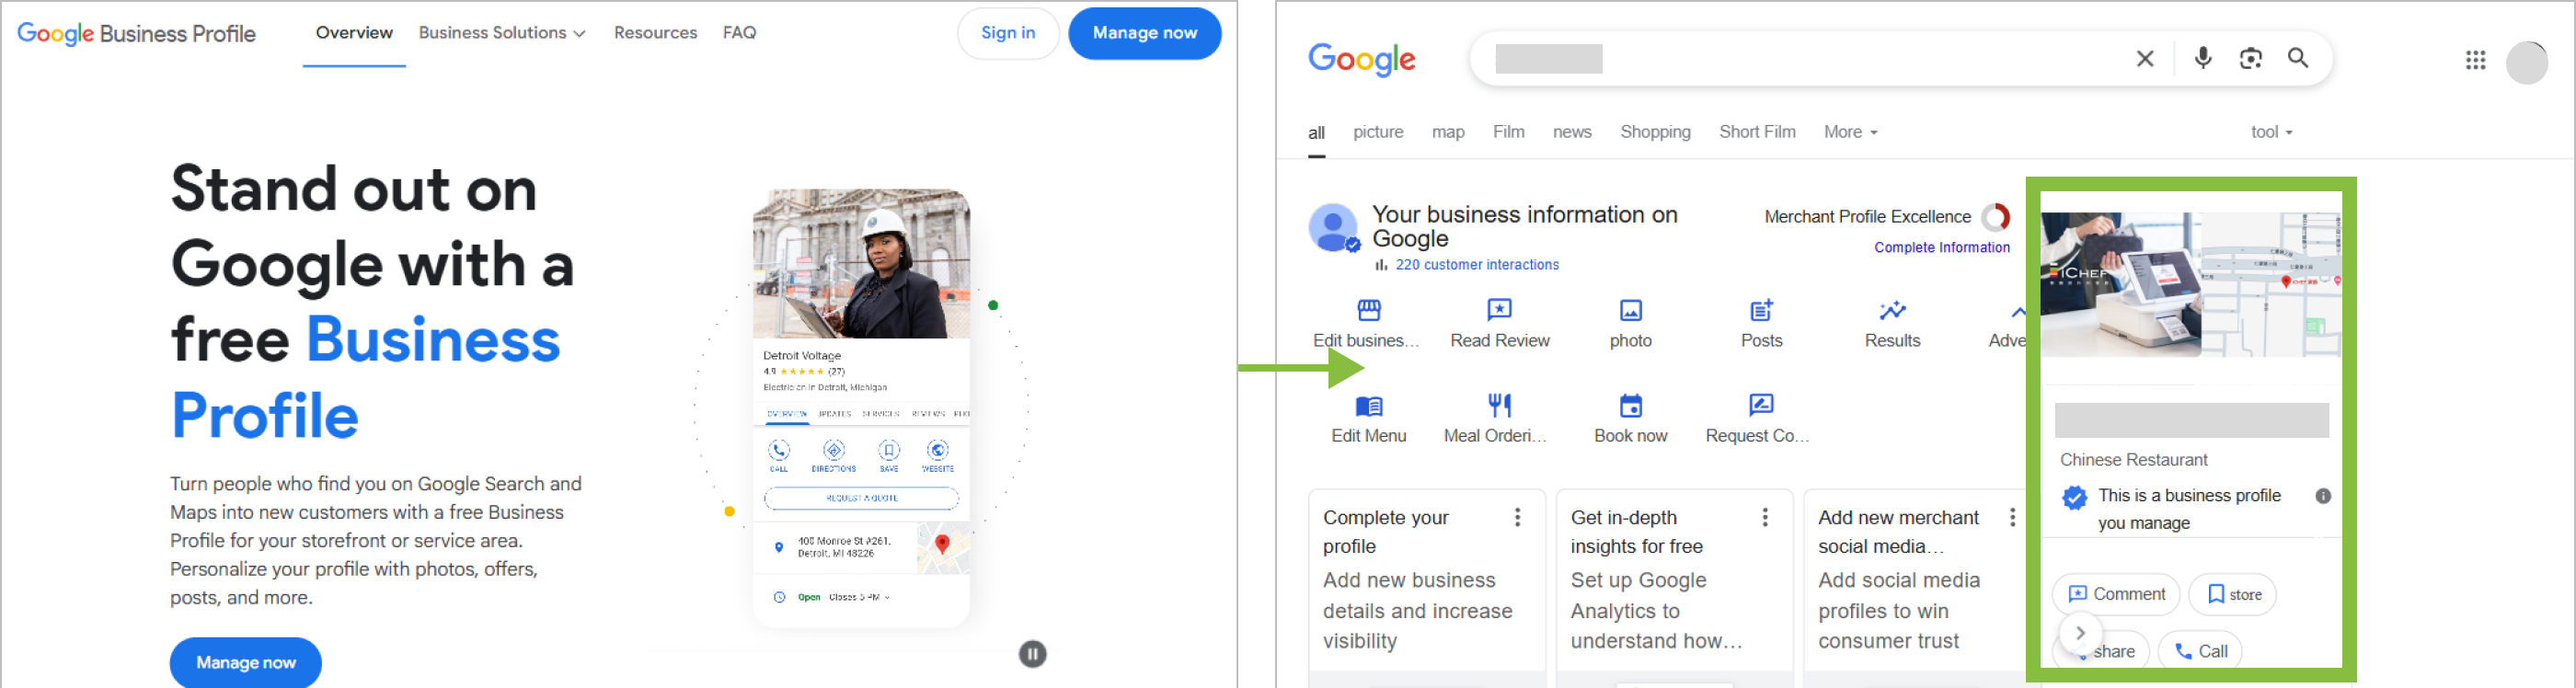Clear the search box with X icon
The height and width of the screenshot is (688, 2576).
pyautogui.click(x=2144, y=59)
